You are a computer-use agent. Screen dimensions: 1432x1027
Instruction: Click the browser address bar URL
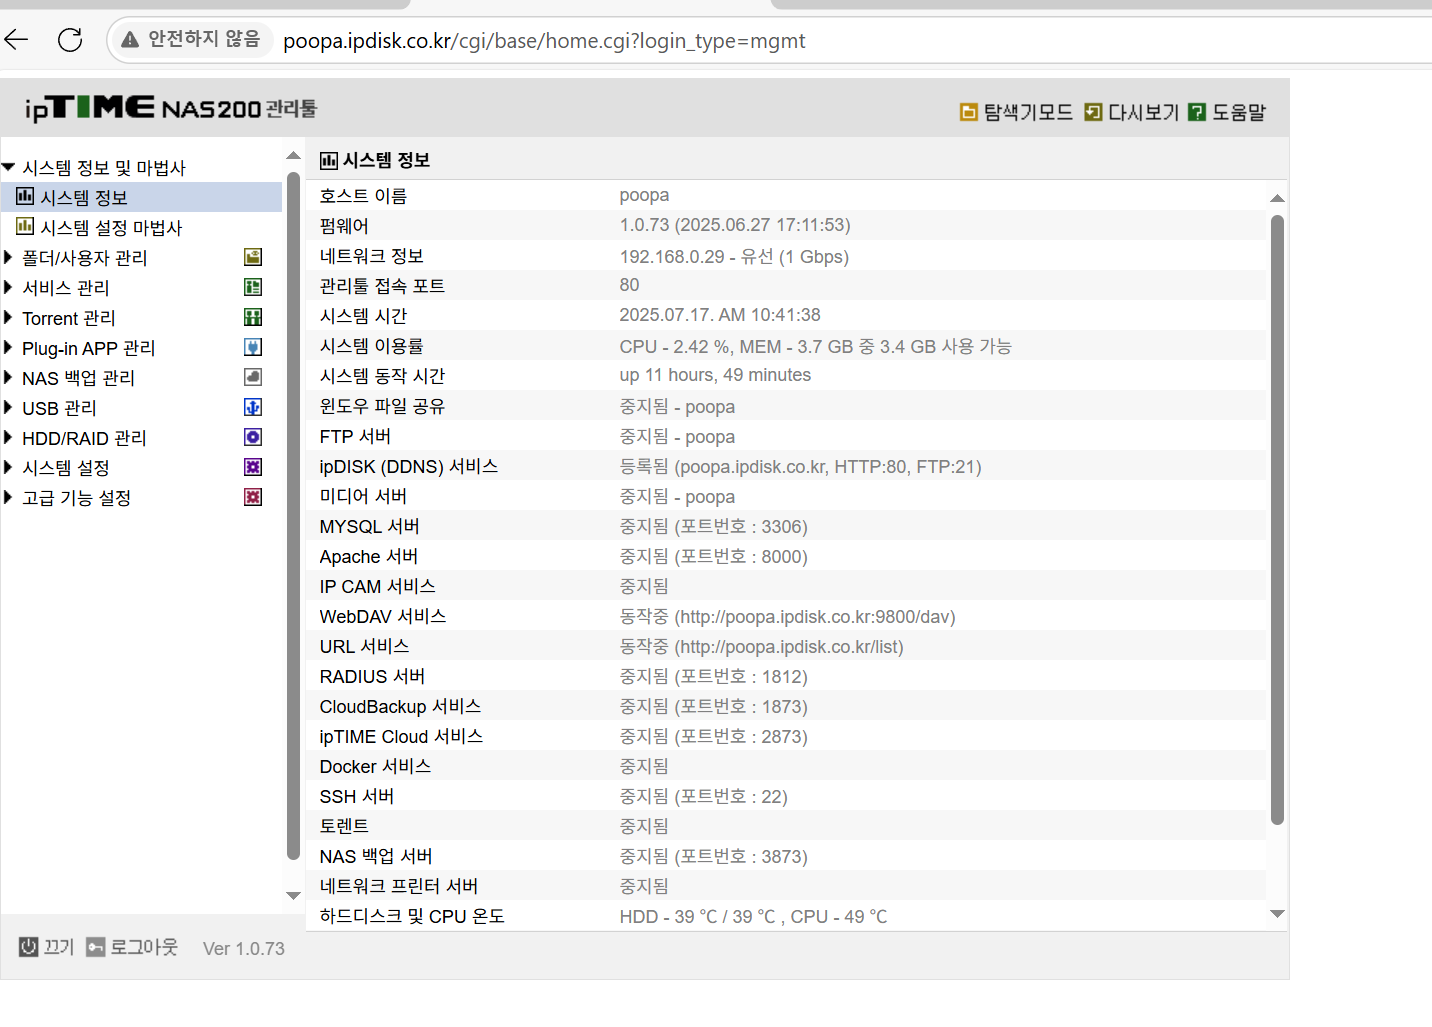pos(544,41)
